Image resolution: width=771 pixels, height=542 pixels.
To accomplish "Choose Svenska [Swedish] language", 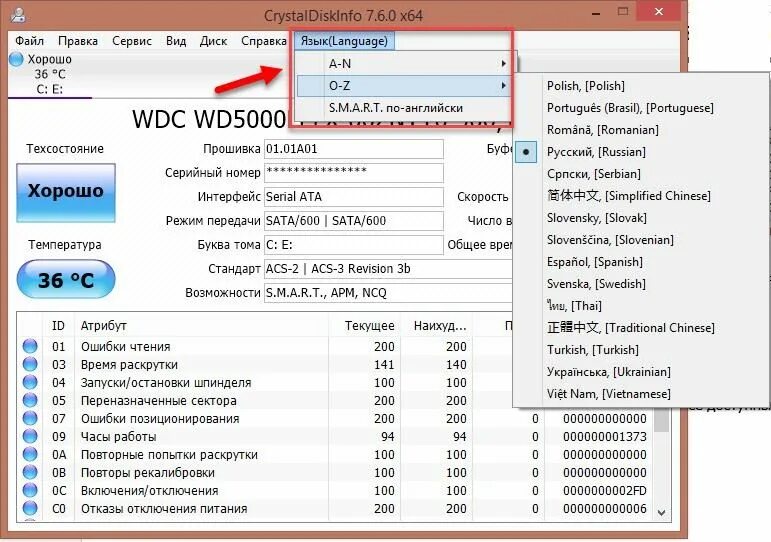I will pyautogui.click(x=642, y=284).
